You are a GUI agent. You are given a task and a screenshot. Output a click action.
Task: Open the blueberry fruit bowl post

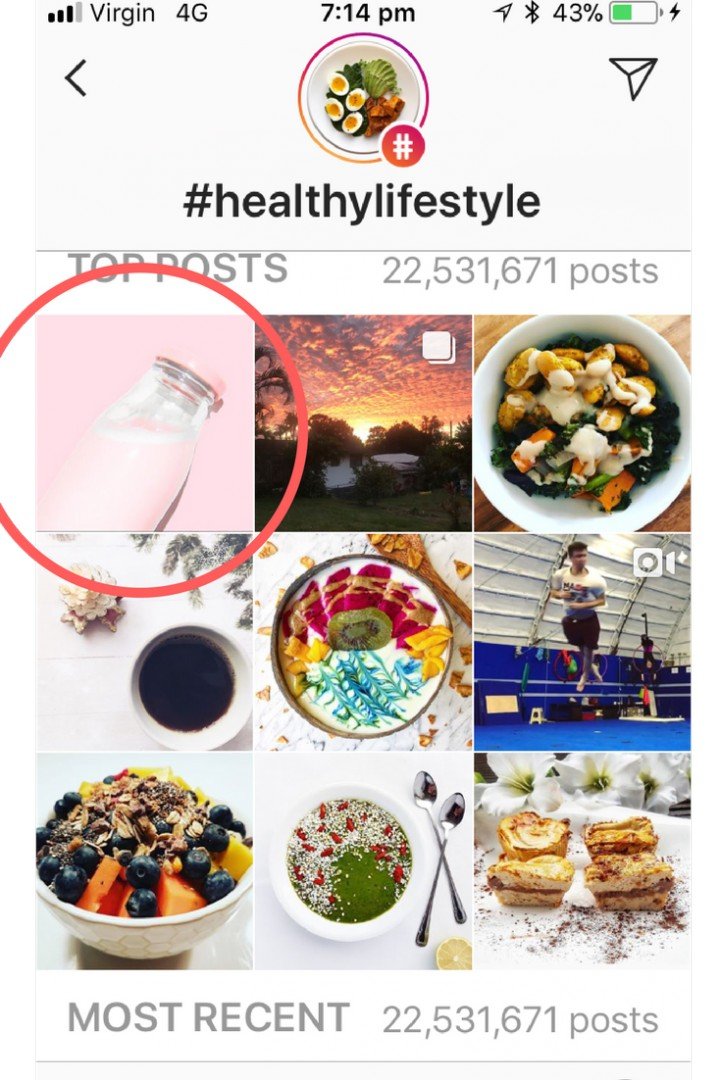pos(145,861)
